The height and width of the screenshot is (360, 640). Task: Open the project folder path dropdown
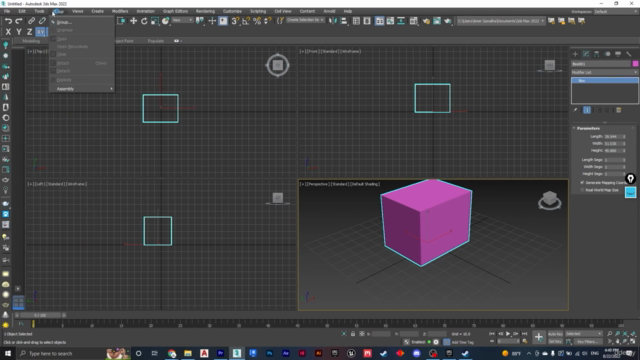[500, 21]
